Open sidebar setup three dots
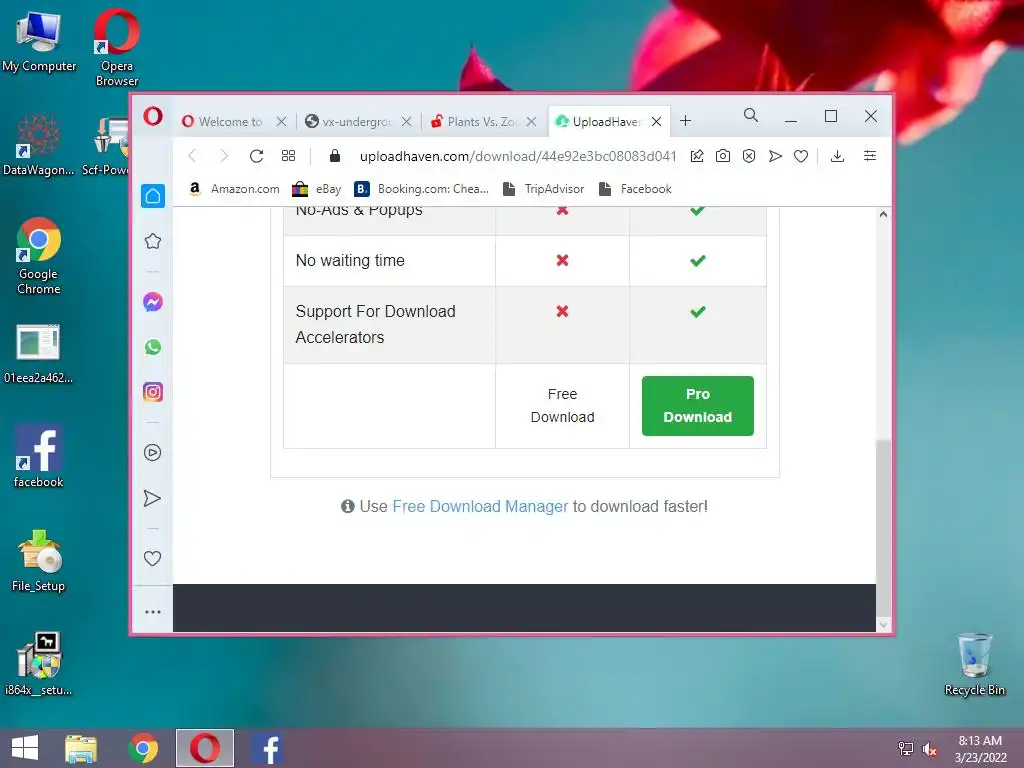The height and width of the screenshot is (768, 1024). click(x=153, y=612)
